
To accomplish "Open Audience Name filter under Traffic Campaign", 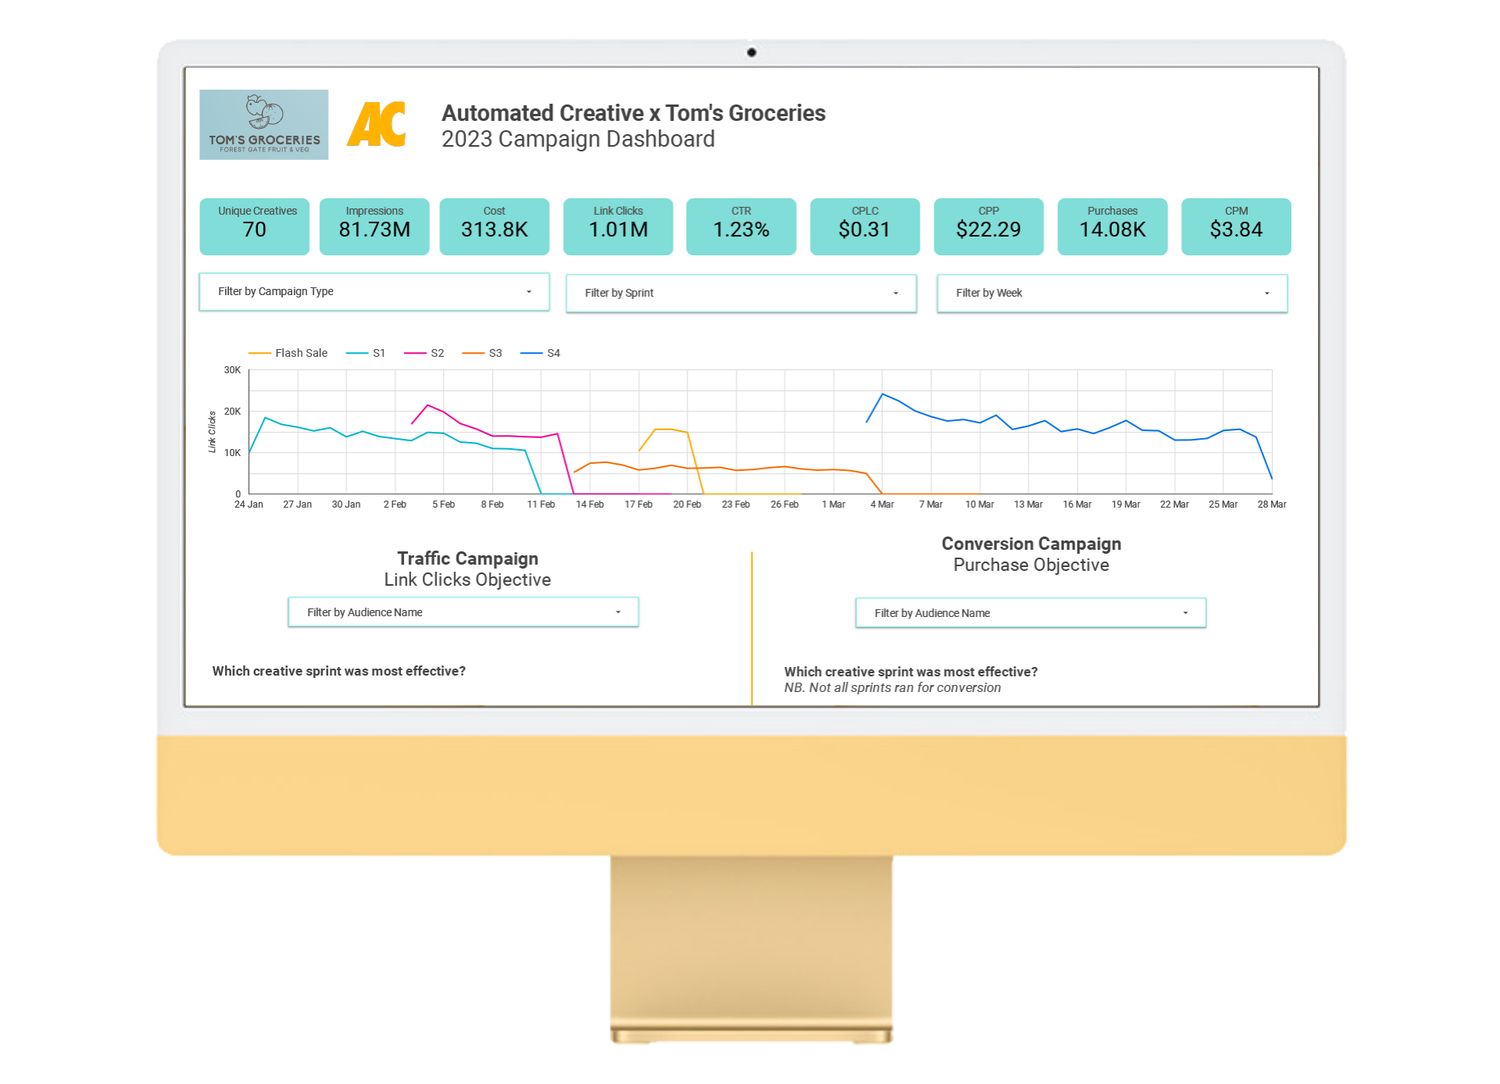I will [x=462, y=611].
